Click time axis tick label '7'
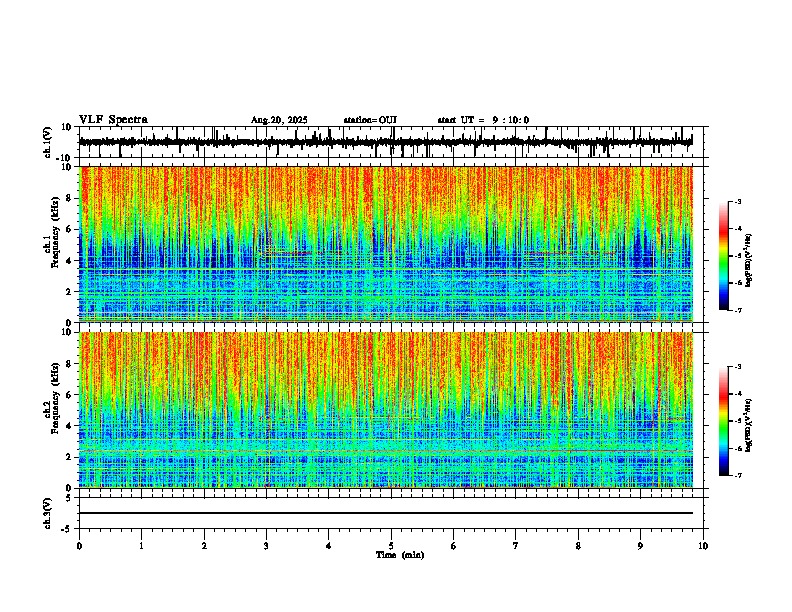Viewport: 792px width, 612px height. click(516, 546)
